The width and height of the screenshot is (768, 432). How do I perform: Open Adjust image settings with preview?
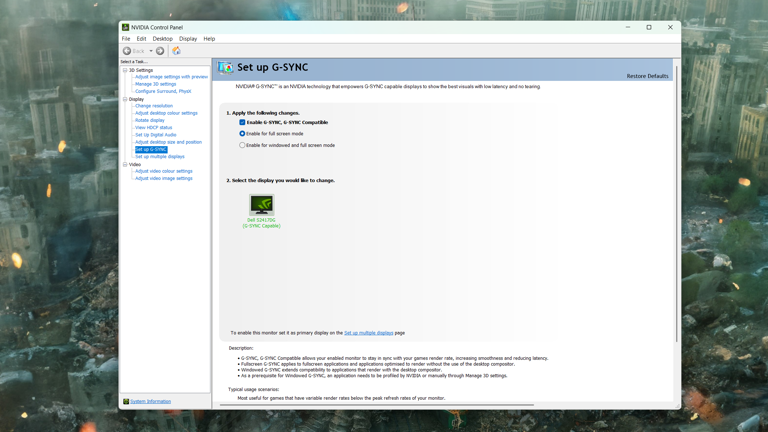point(171,77)
